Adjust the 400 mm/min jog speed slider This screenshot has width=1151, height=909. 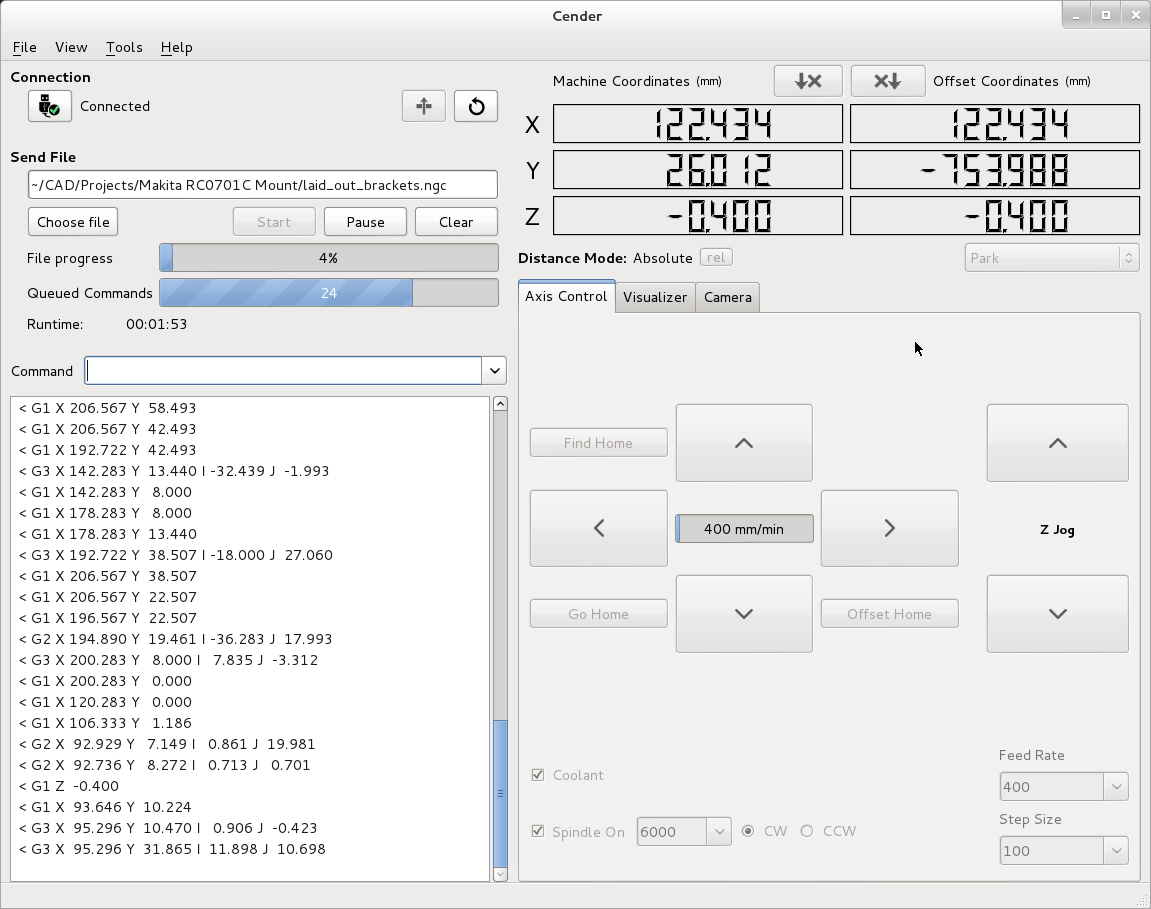743,529
